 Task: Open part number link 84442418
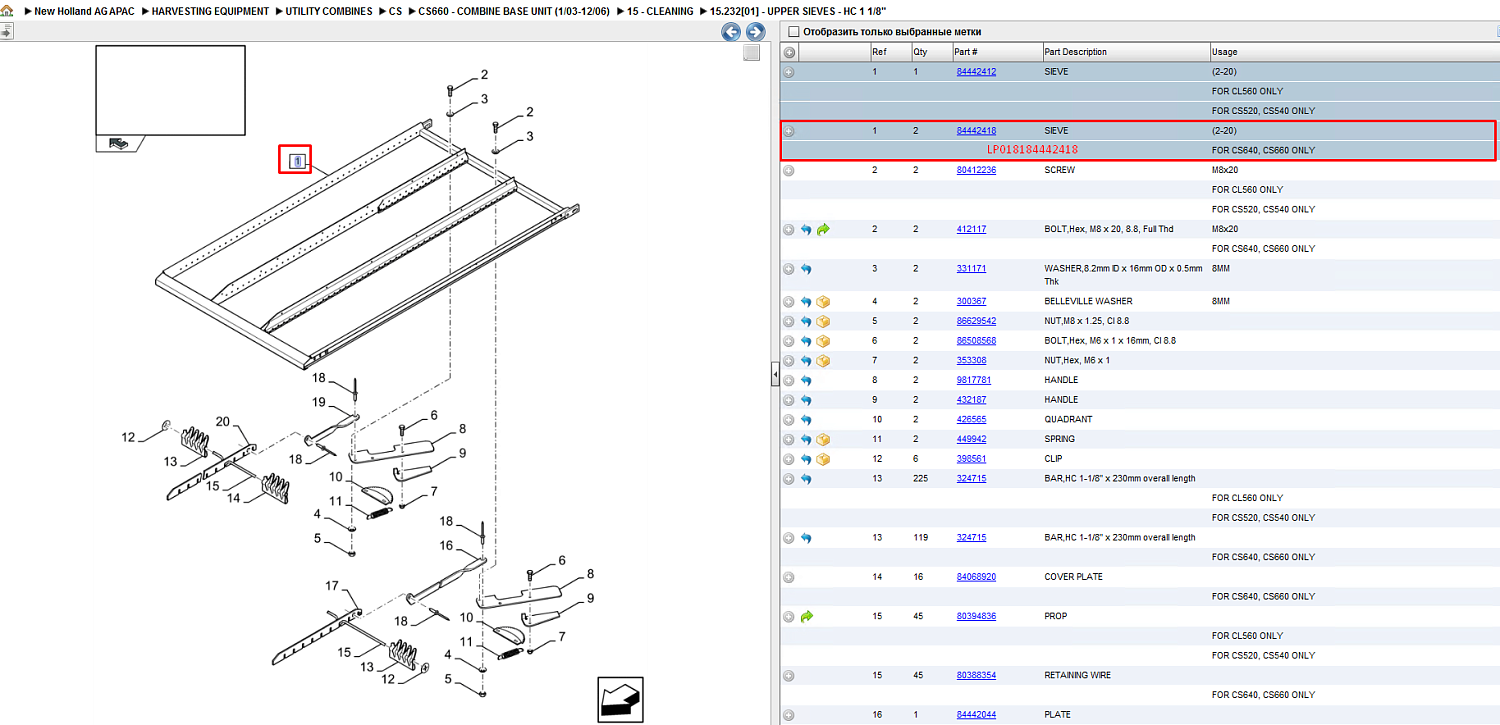click(x=976, y=131)
